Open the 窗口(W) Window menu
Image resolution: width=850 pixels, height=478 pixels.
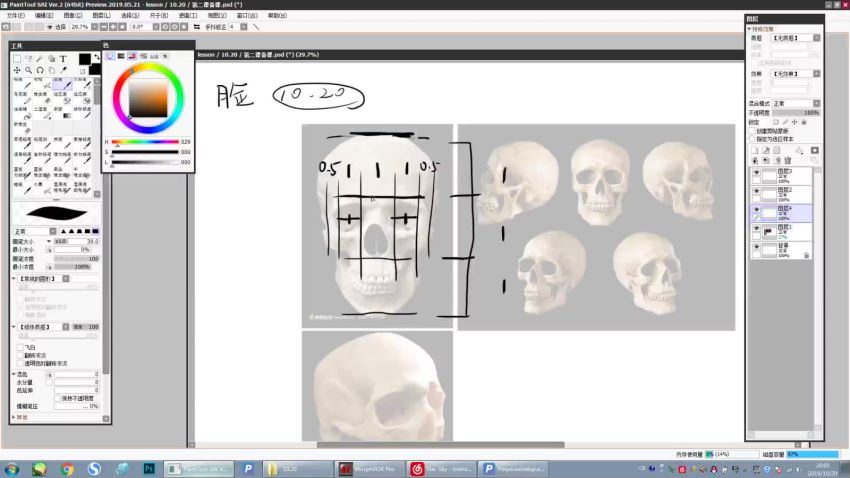click(247, 16)
